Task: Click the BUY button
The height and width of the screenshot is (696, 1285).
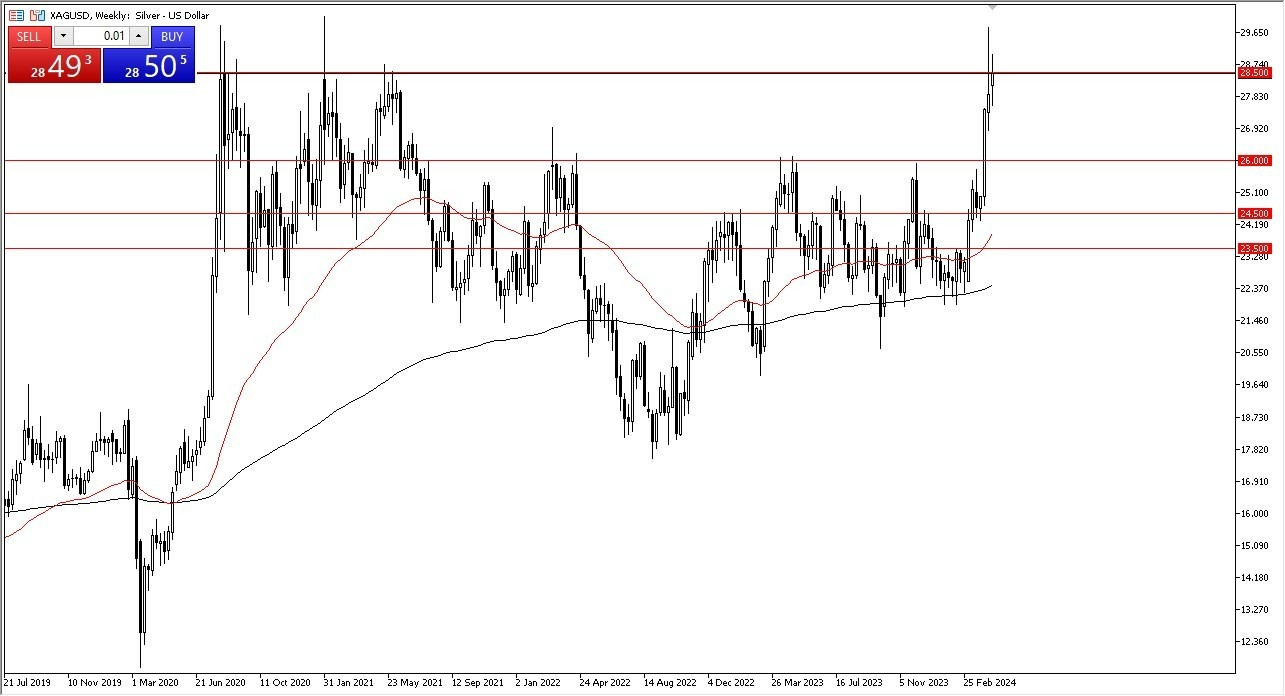Action: tap(172, 36)
